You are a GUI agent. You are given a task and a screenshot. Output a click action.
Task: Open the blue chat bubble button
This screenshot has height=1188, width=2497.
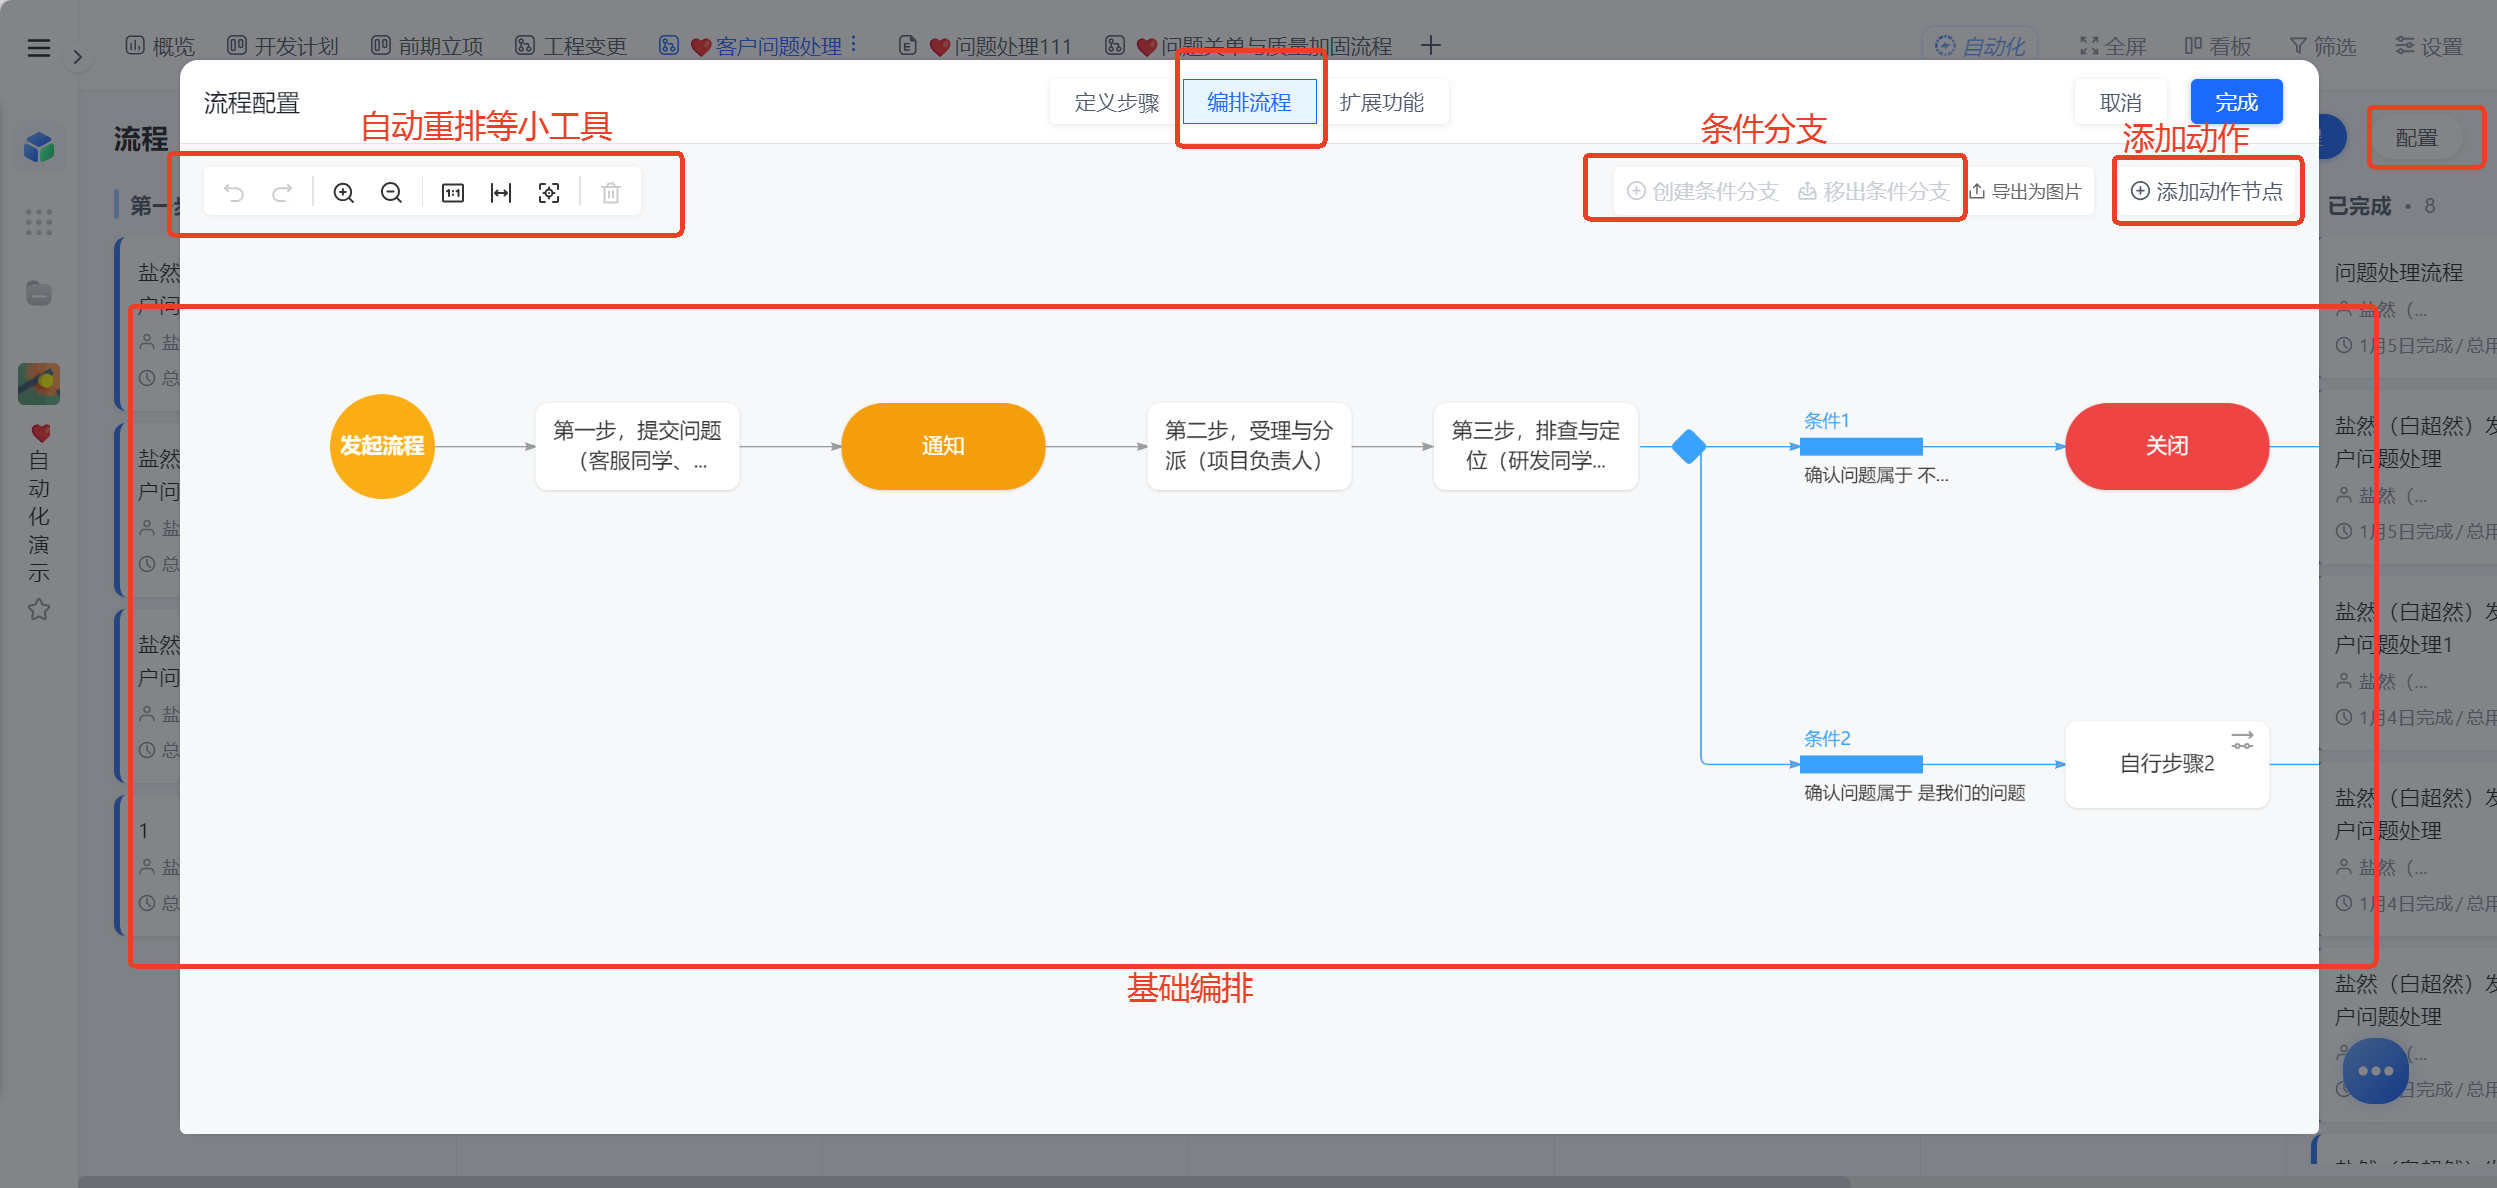[2375, 1071]
